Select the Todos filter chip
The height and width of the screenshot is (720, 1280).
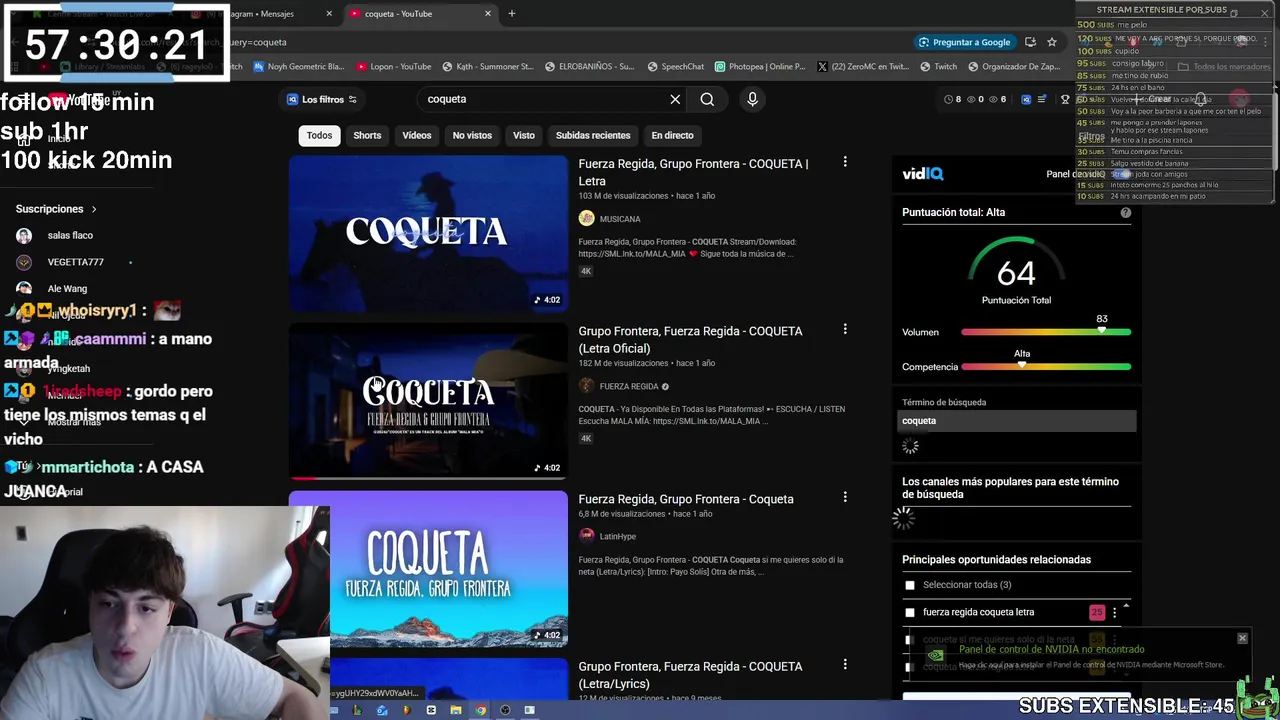pyautogui.click(x=319, y=135)
